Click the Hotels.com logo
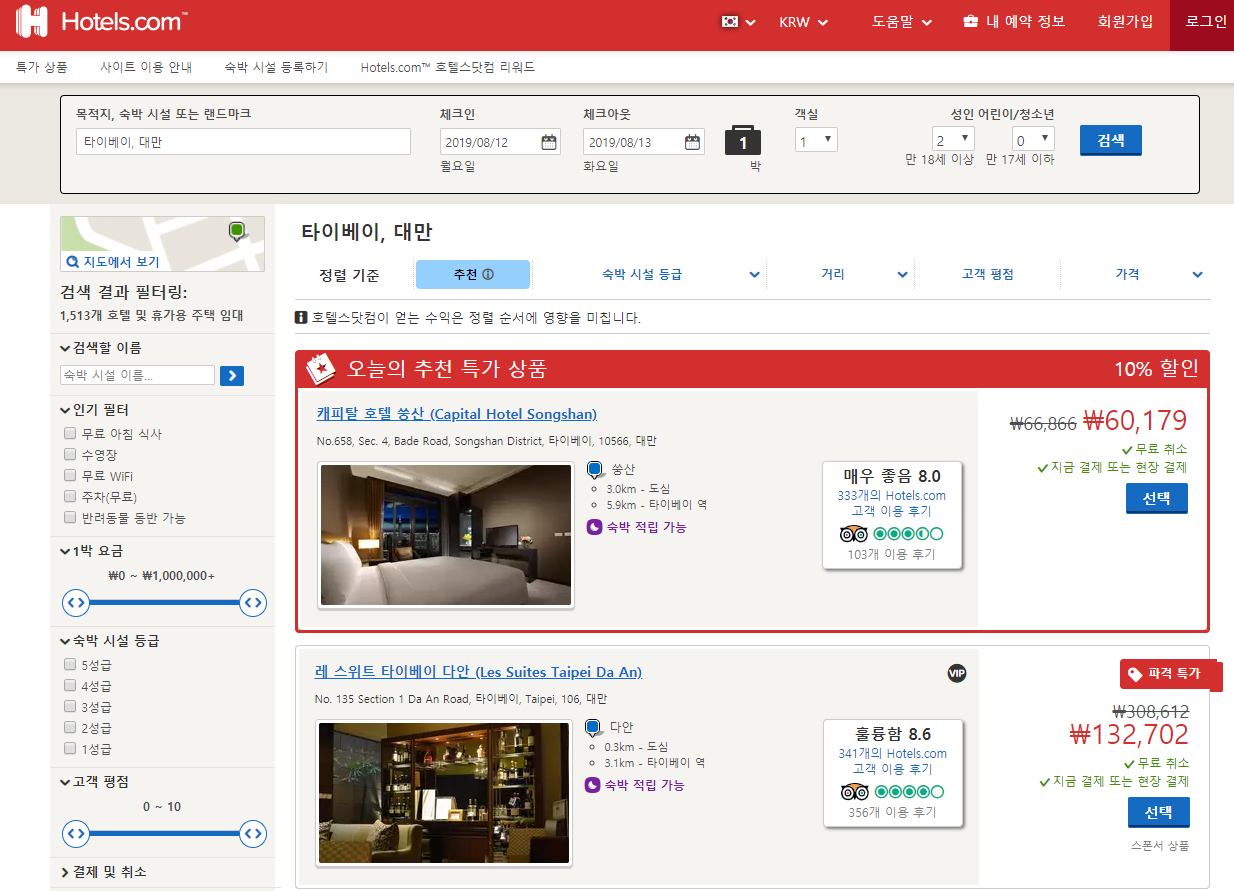 [102, 22]
